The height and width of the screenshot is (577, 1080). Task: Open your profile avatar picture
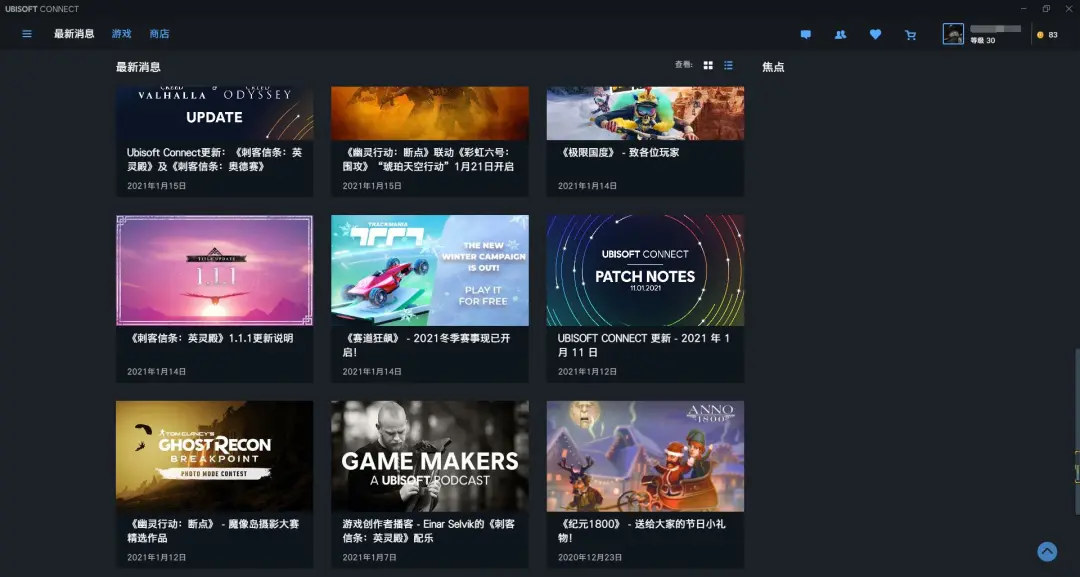pos(952,33)
